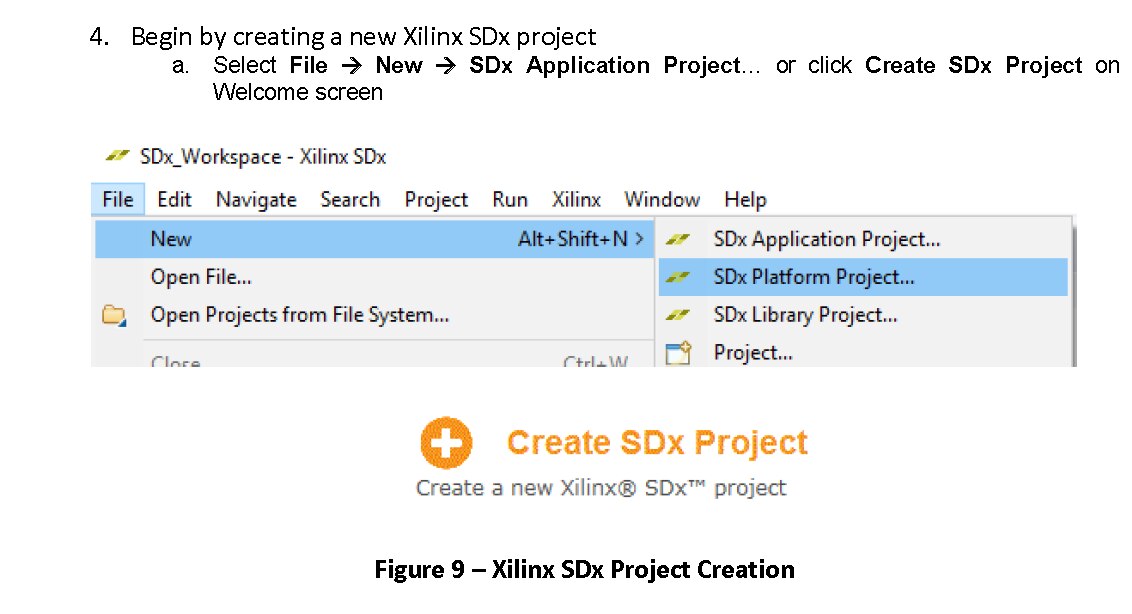Viewport: 1132px width, 614px height.
Task: Click the SDx Library Project icon
Action: (678, 315)
